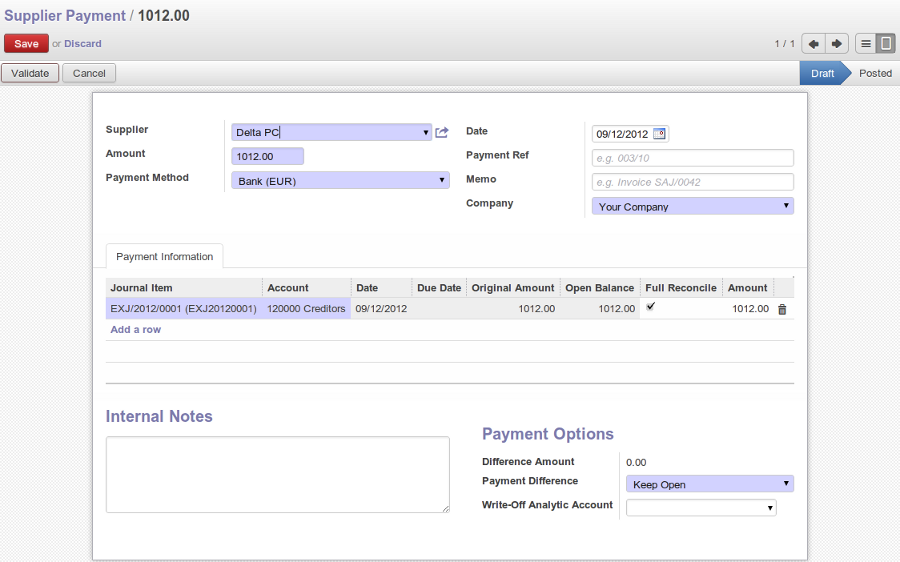
Task: Open the Payment Method dropdown
Action: [340, 181]
